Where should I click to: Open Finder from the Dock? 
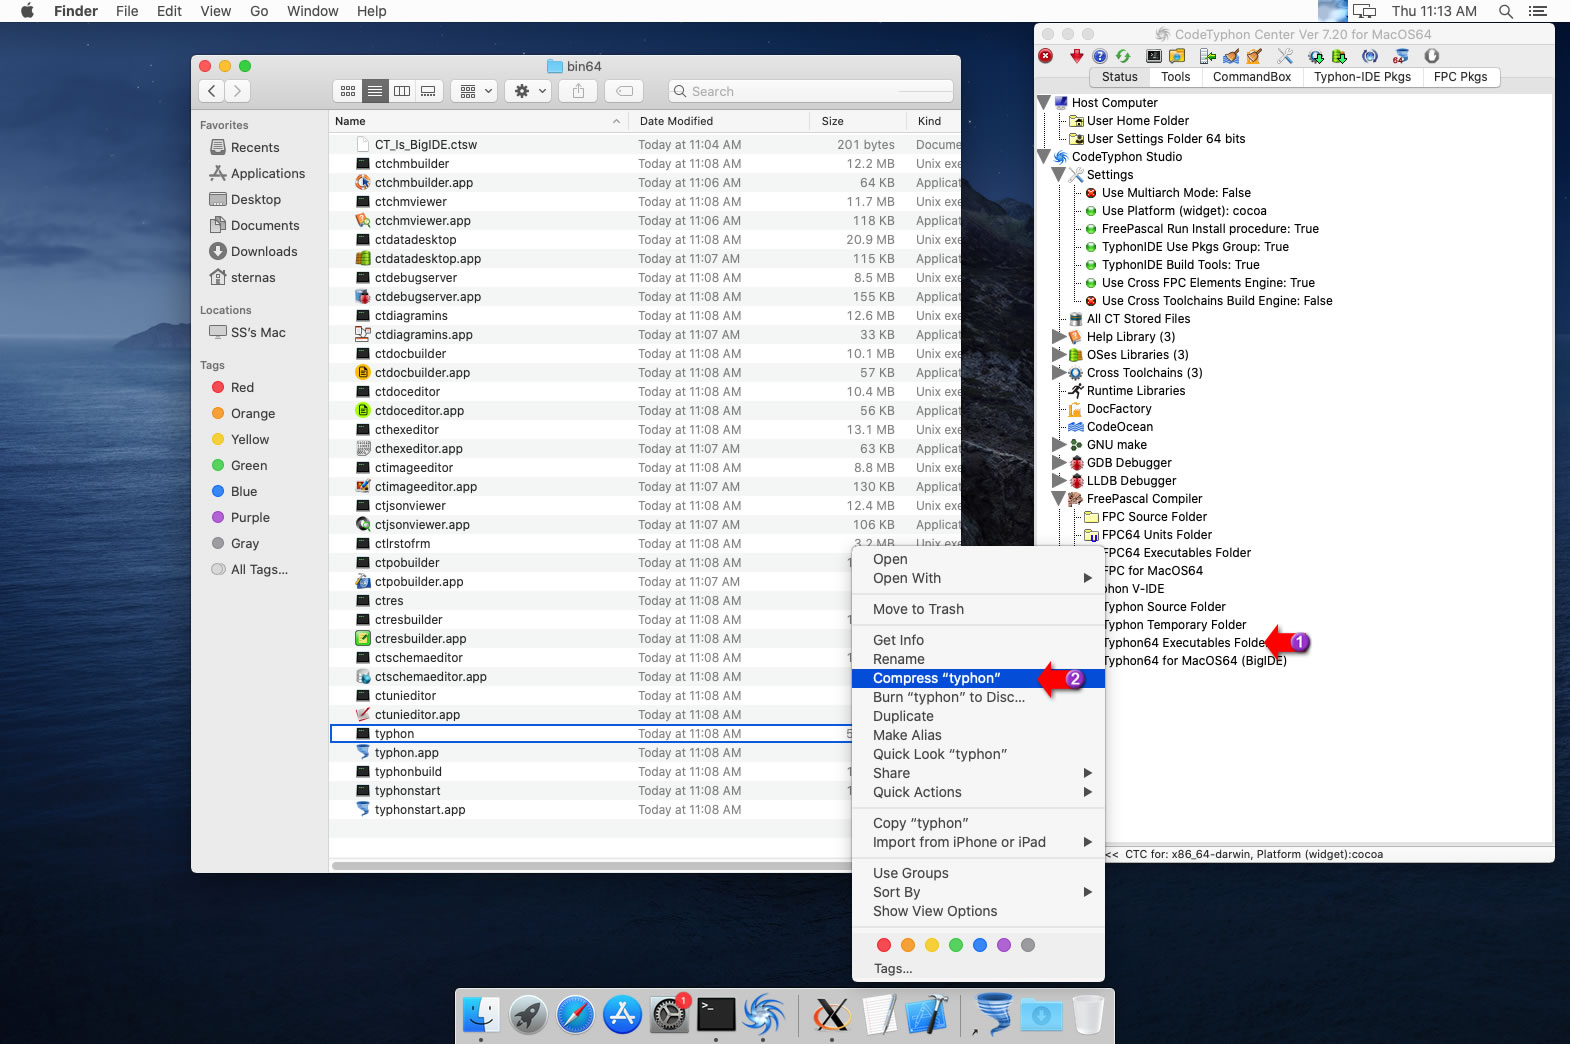pos(481,1015)
